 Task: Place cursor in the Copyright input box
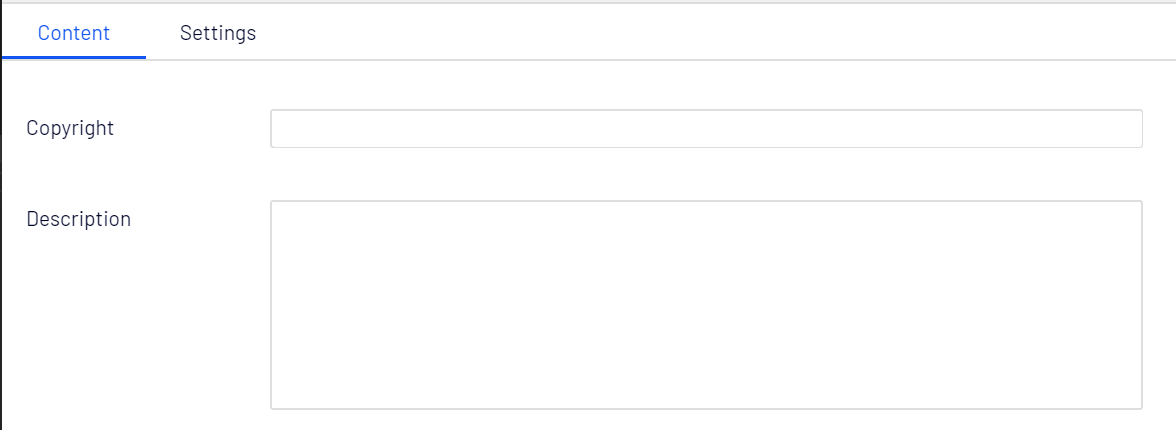coord(706,129)
